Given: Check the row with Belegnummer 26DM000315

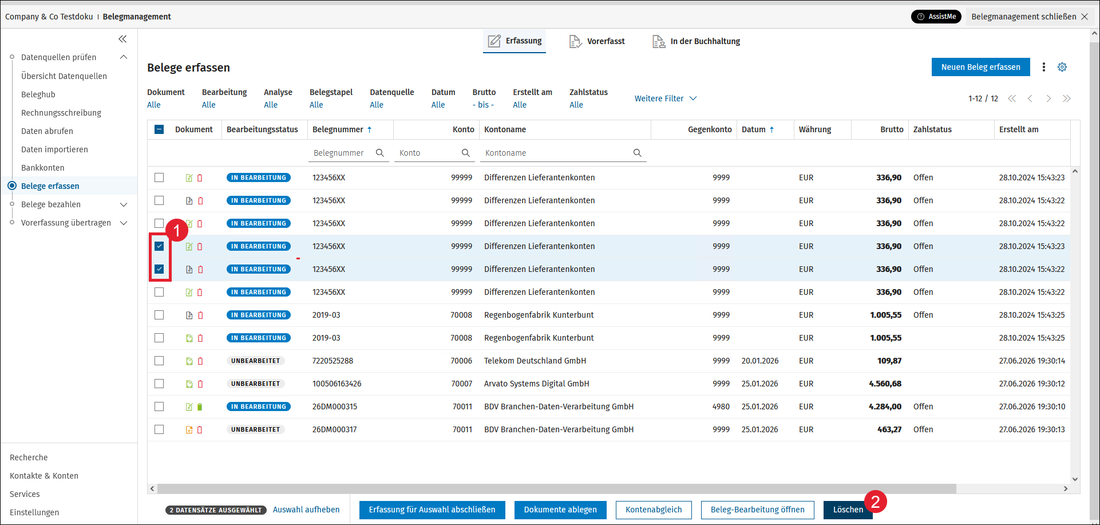Looking at the screenshot, I should tap(159, 406).
